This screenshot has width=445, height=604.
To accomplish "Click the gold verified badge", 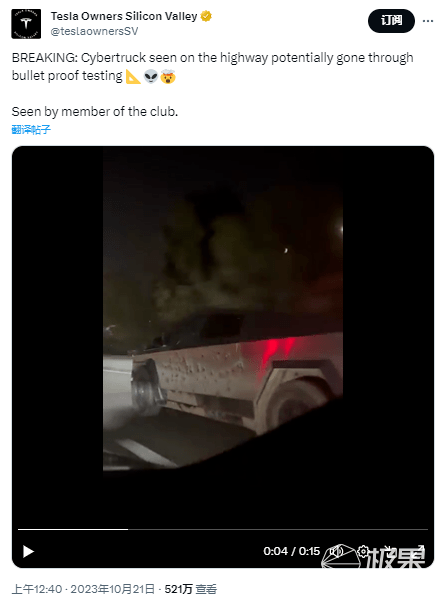I will [207, 16].
